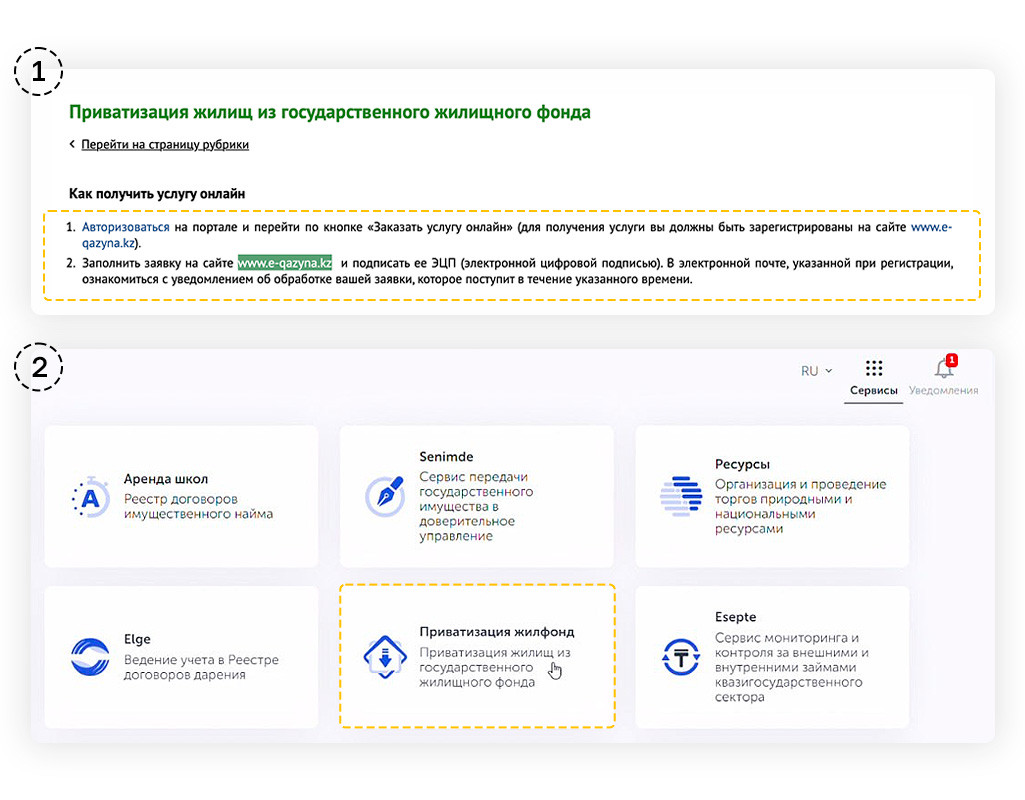This screenshot has width=1025, height=800.
Task: Click the text Реестр договоров имущественного найма
Action: tap(198, 507)
